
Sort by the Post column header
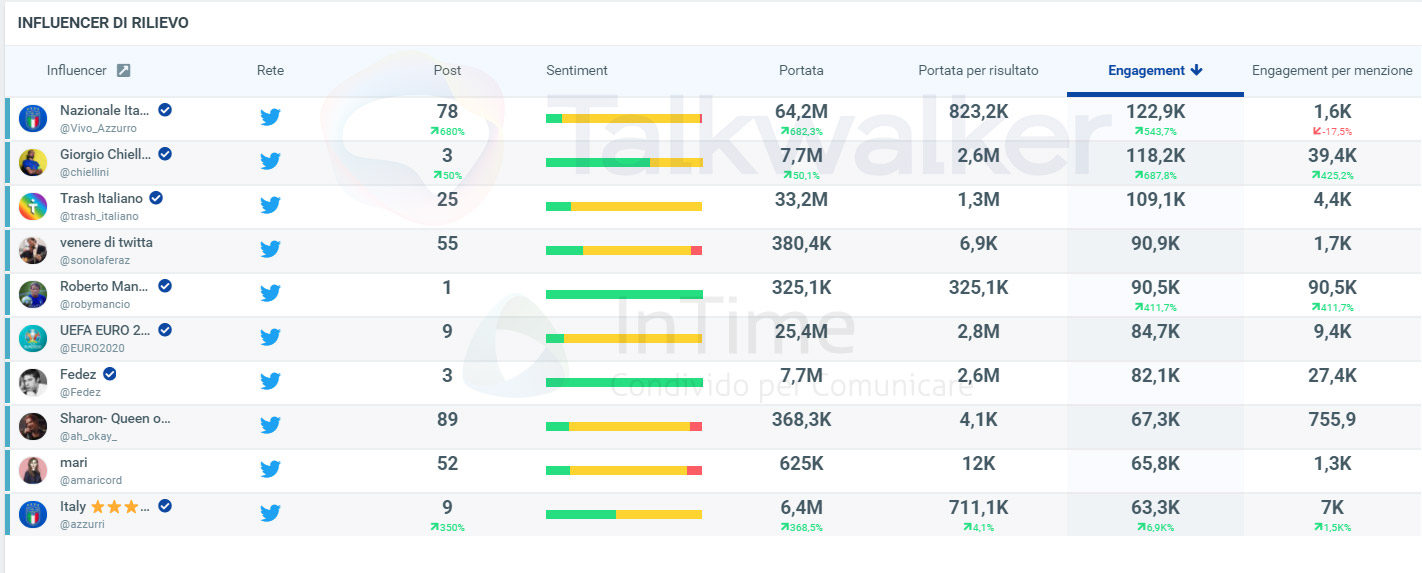coord(447,71)
